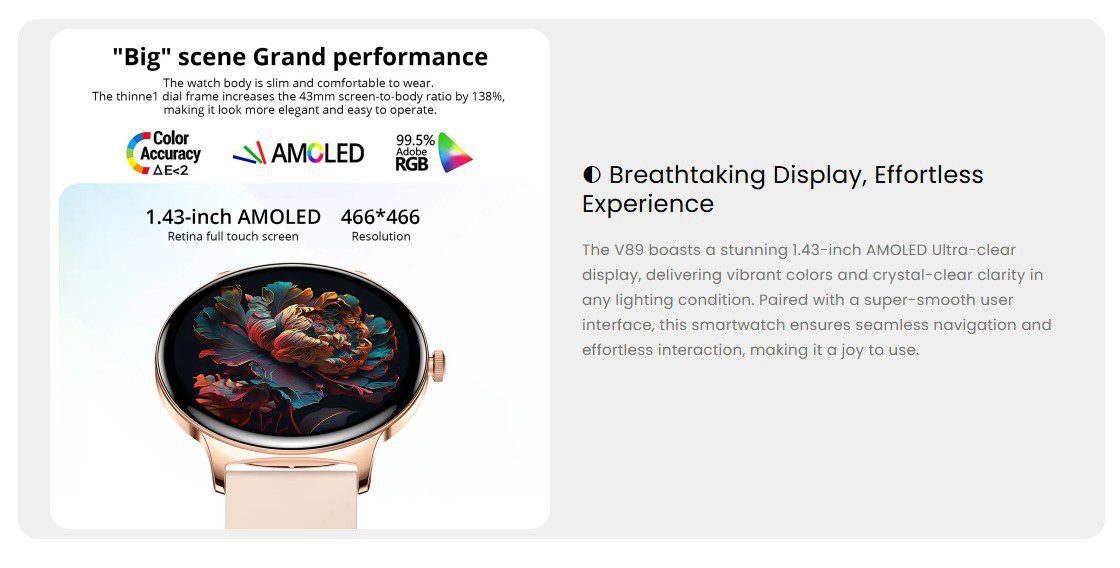
Task: Click the 99.5% Adobe RGB gamut icon
Action: (434, 152)
